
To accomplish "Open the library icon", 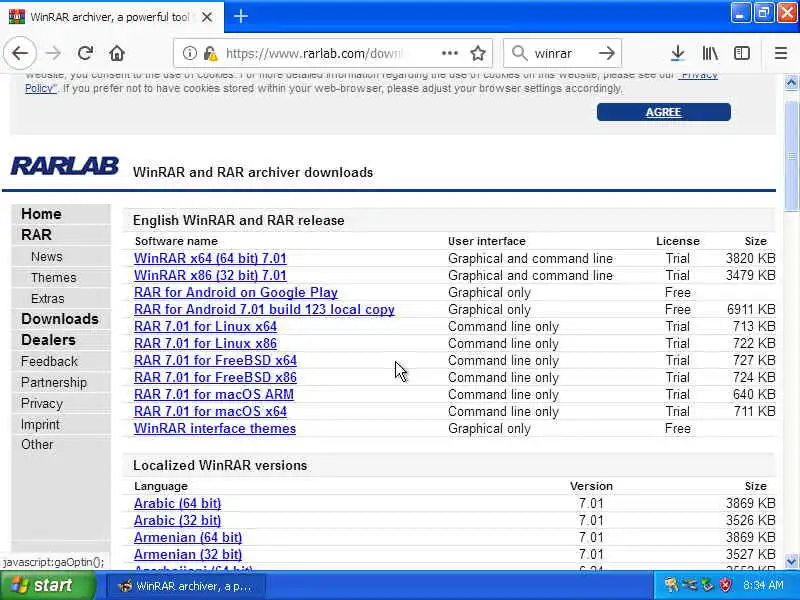I will pos(710,53).
